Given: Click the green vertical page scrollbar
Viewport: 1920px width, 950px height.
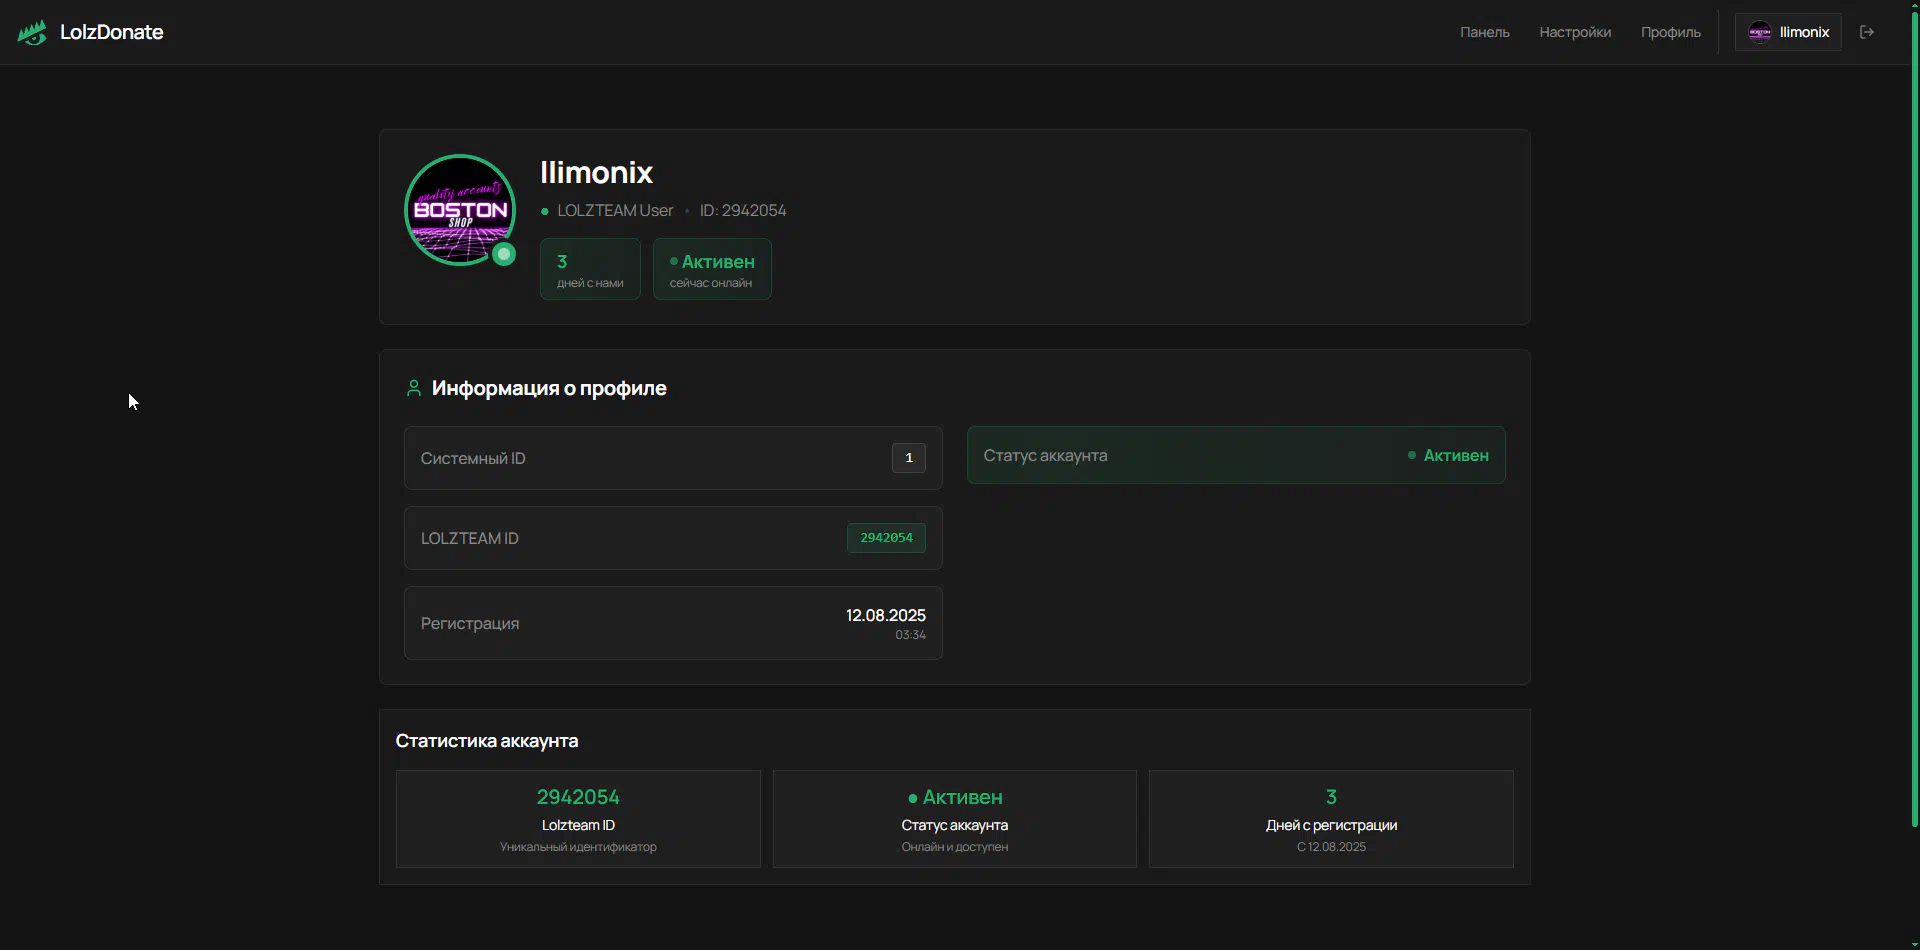Looking at the screenshot, I should pyautogui.click(x=1914, y=420).
